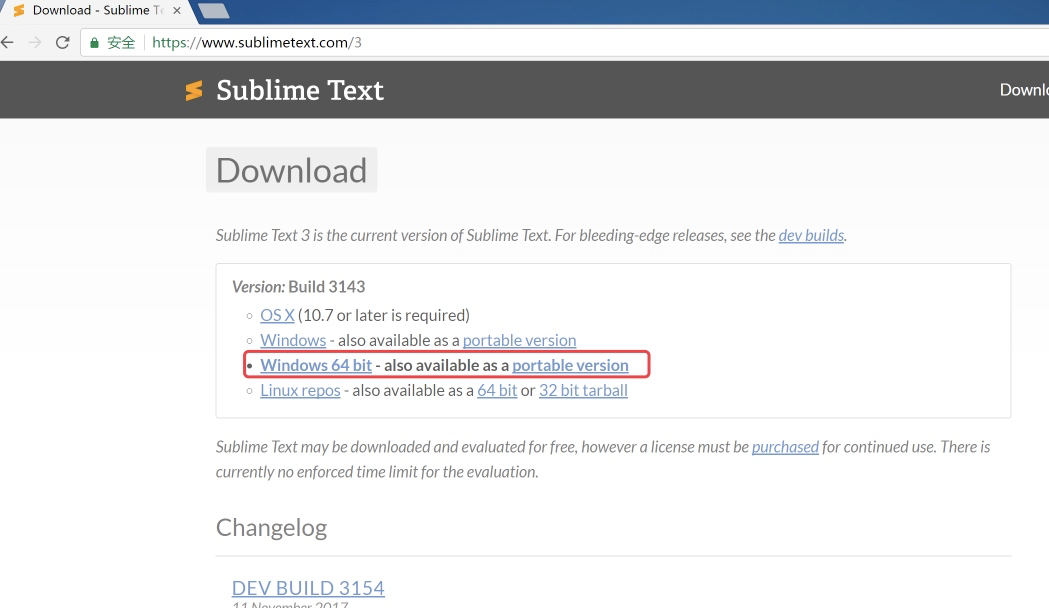Image resolution: width=1049 pixels, height=608 pixels.
Task: Follow the dev builds link
Action: tap(811, 235)
